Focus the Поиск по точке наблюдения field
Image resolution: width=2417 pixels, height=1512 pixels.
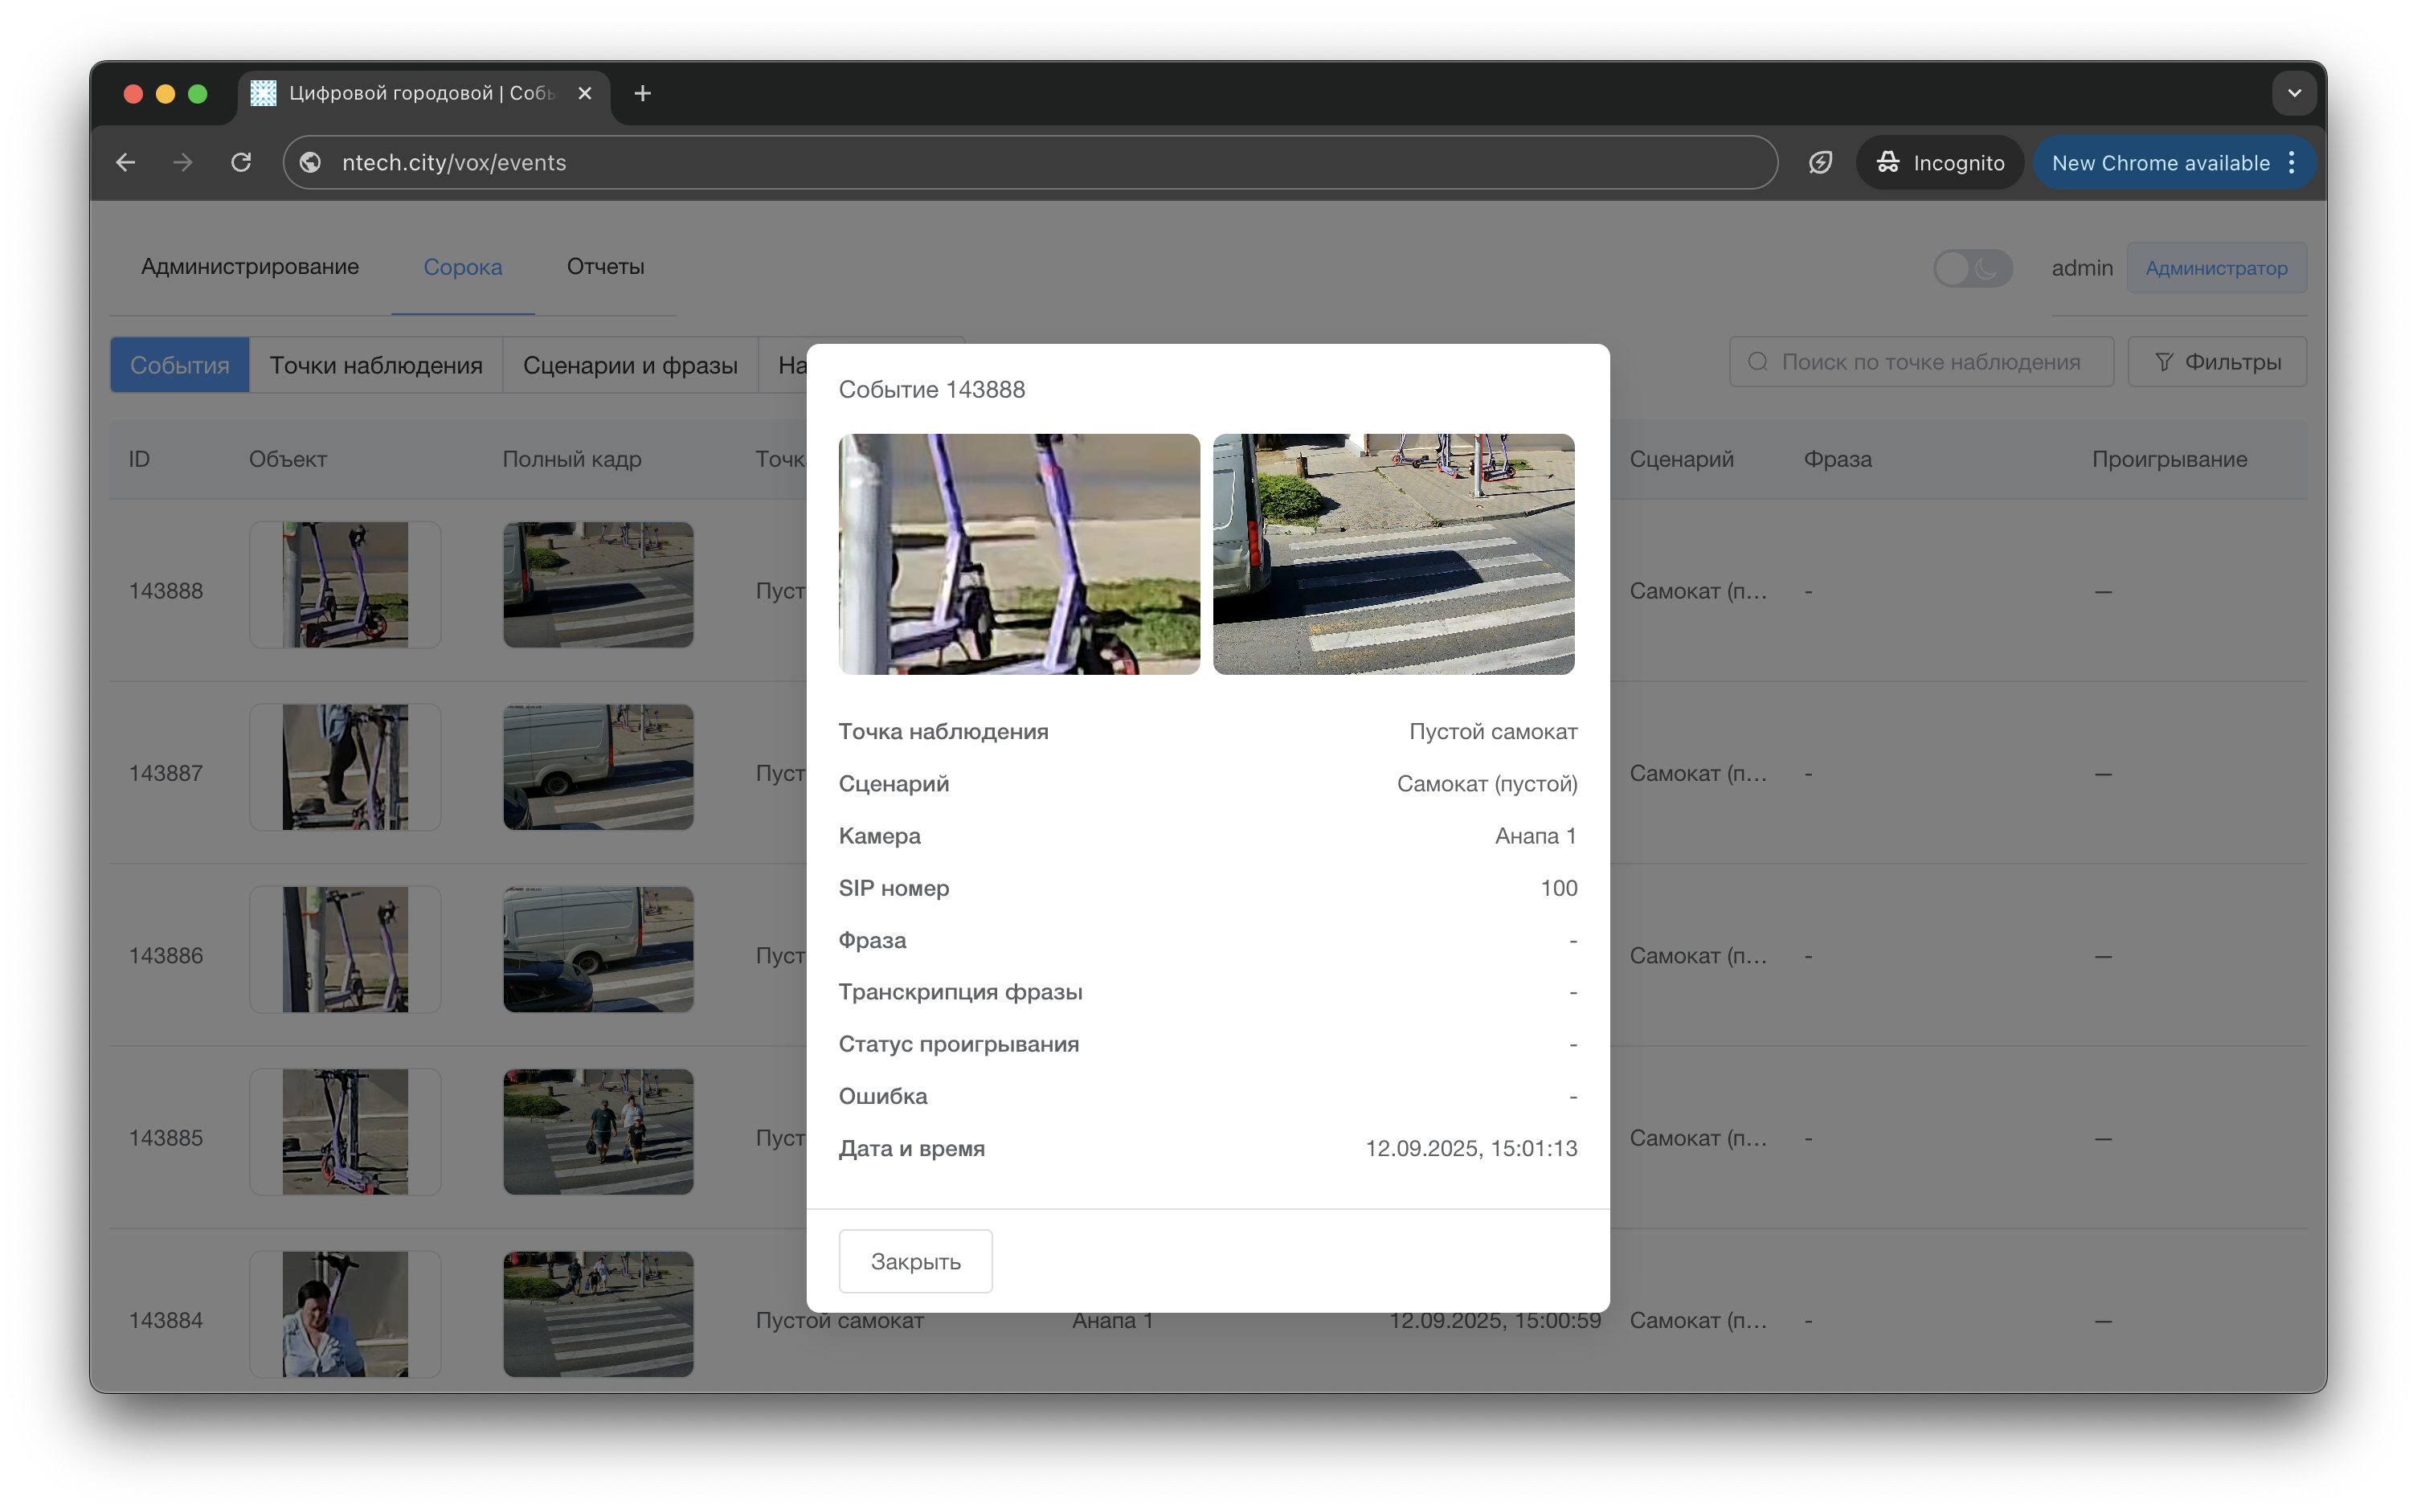point(1930,362)
